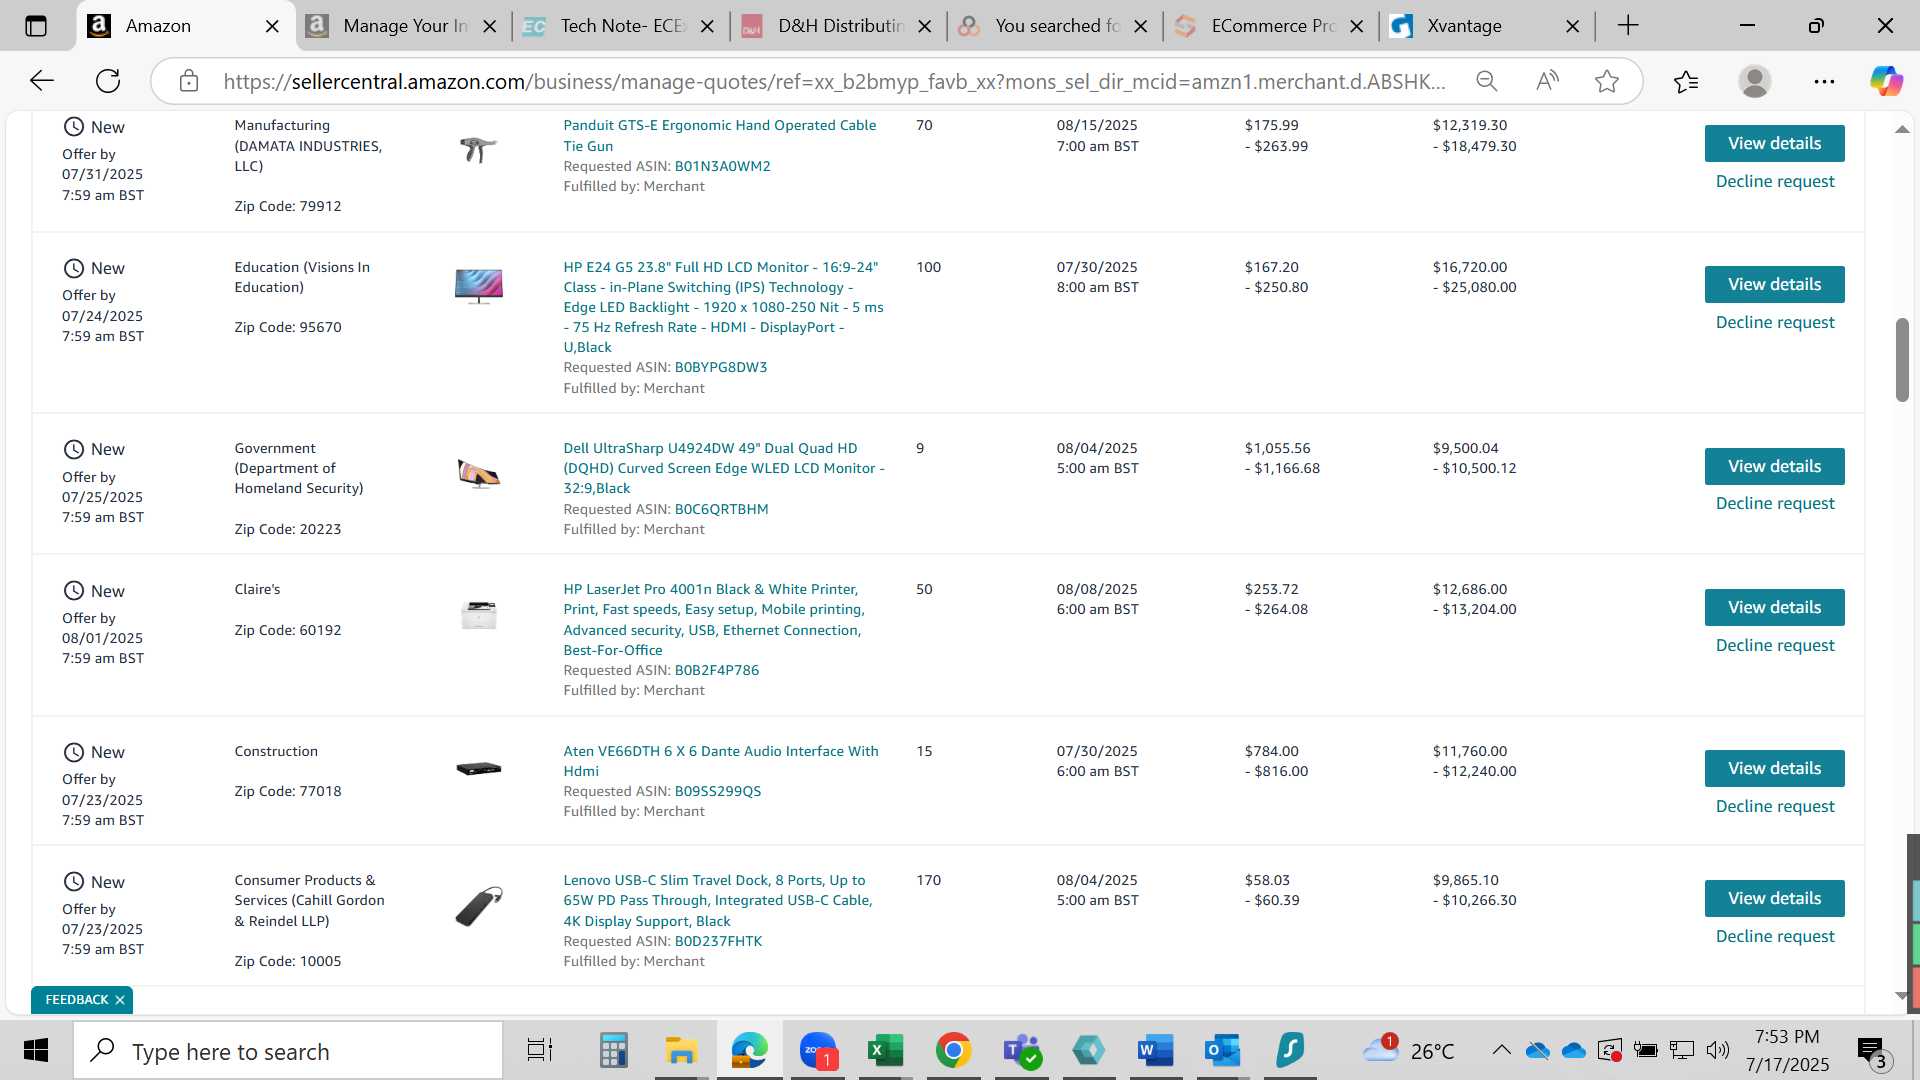The width and height of the screenshot is (1920, 1080).
Task: Open the favorites list icon
Action: (x=1686, y=81)
